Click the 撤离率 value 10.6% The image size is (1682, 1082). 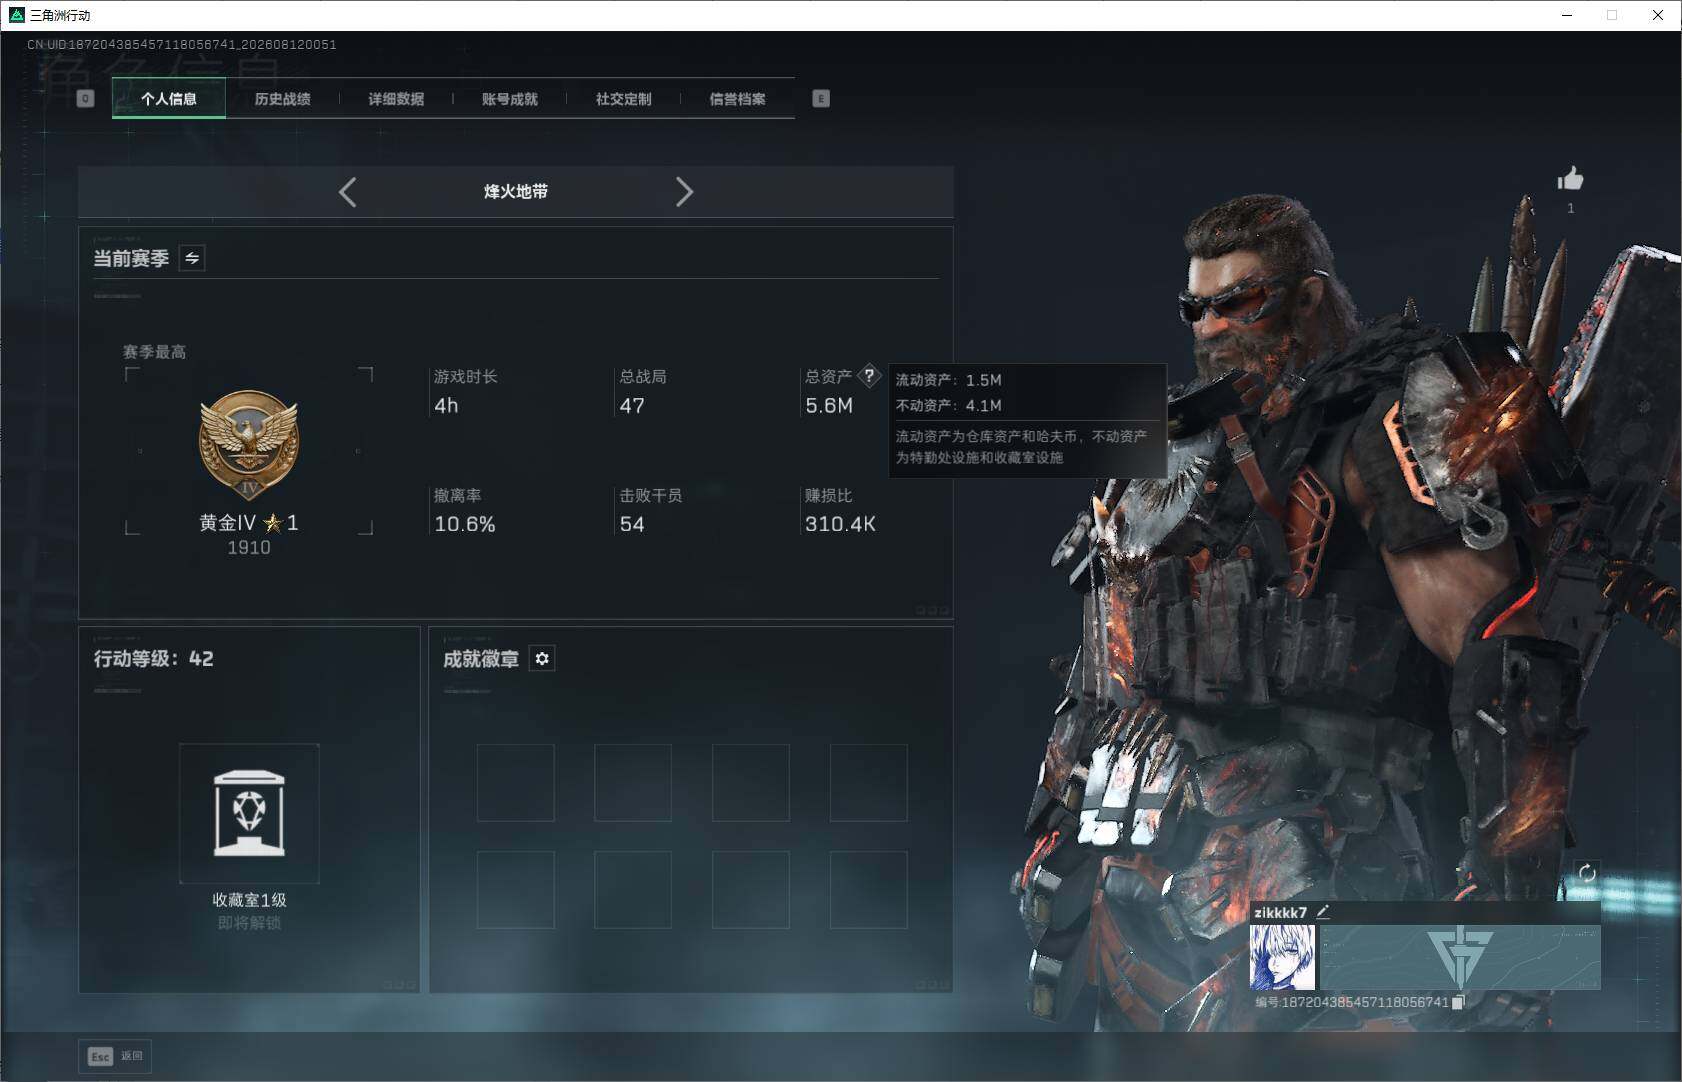(x=465, y=524)
